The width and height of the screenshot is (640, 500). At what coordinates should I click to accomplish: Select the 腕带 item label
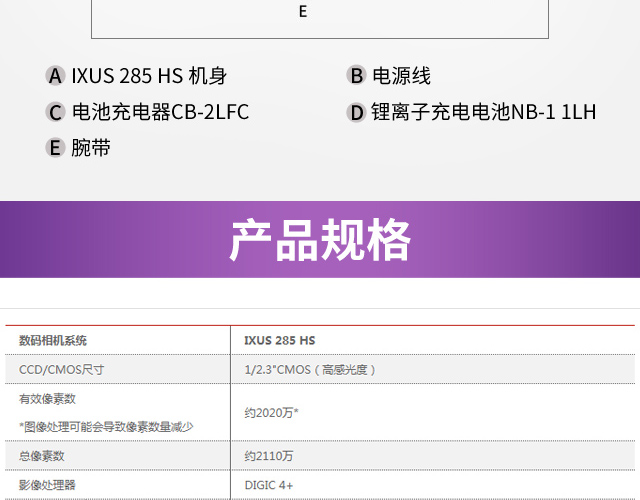point(91,148)
